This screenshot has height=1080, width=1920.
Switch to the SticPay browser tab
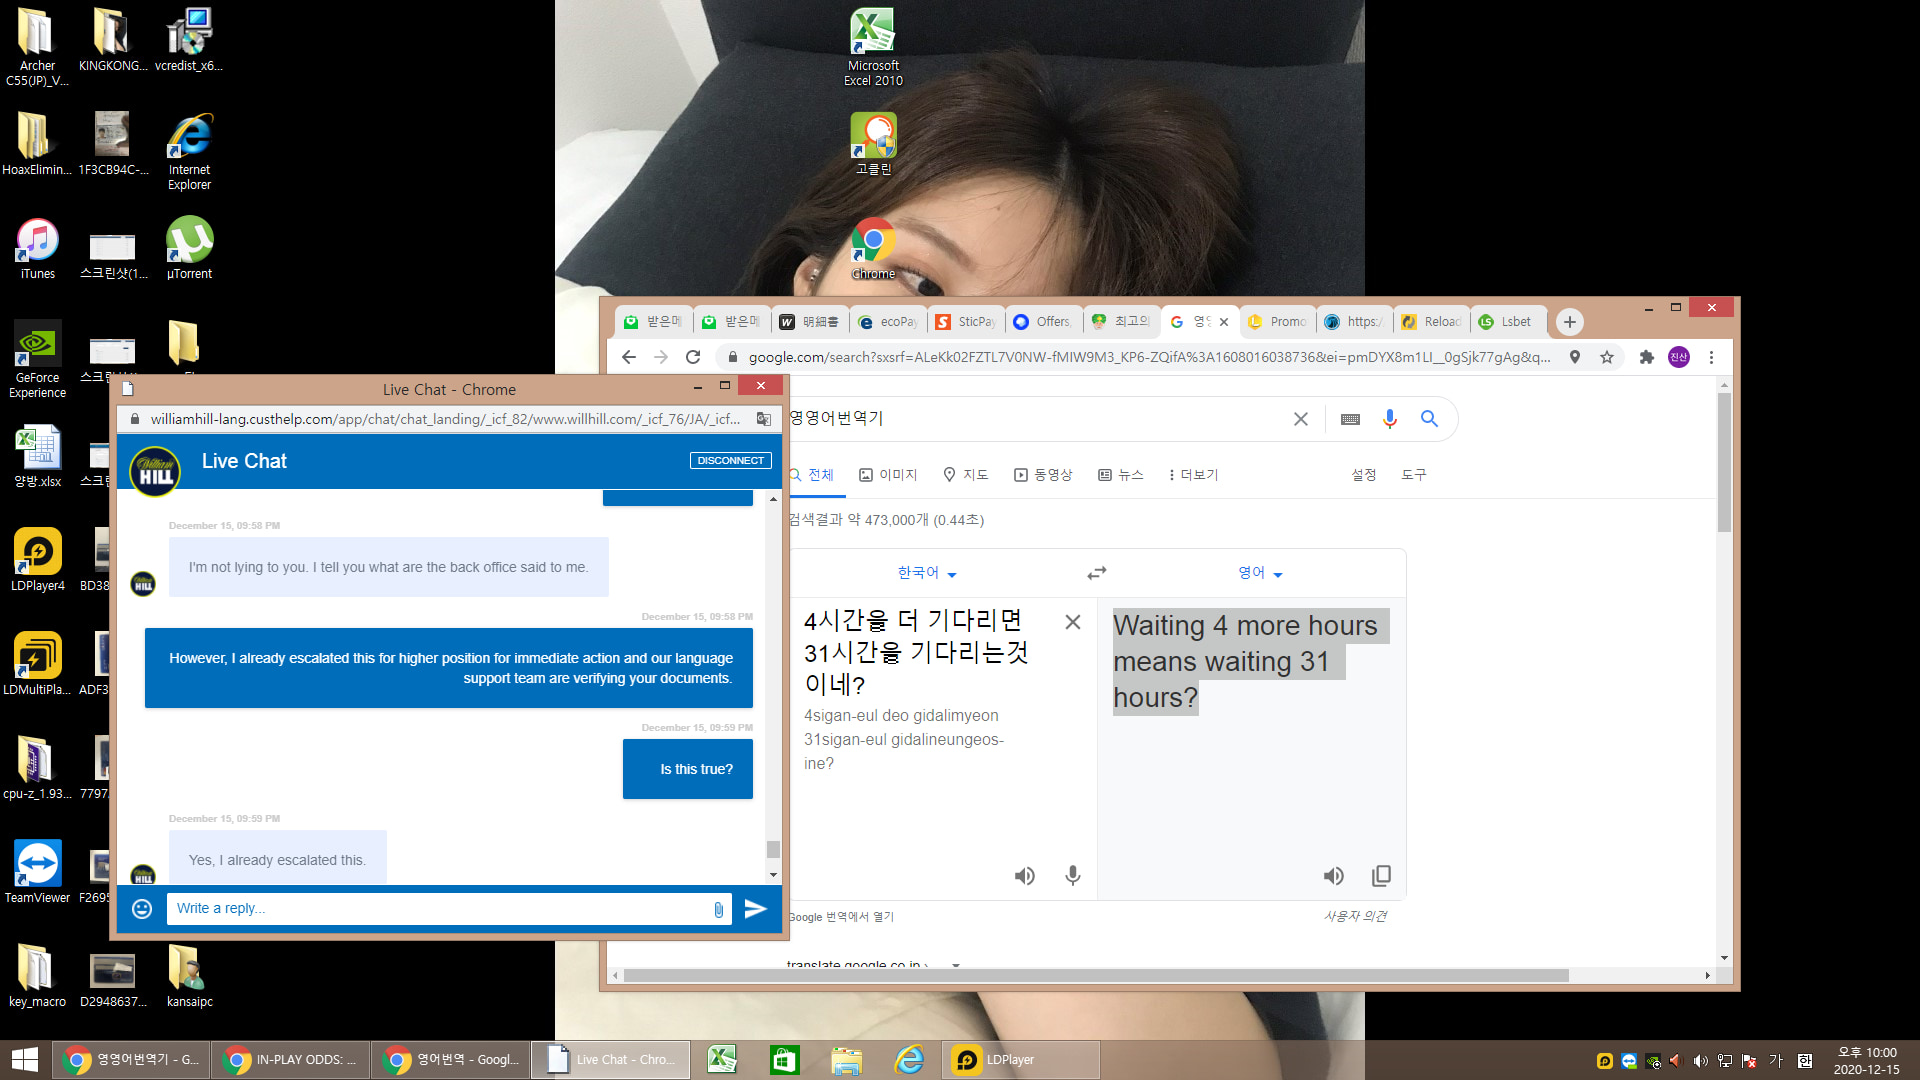pyautogui.click(x=966, y=322)
